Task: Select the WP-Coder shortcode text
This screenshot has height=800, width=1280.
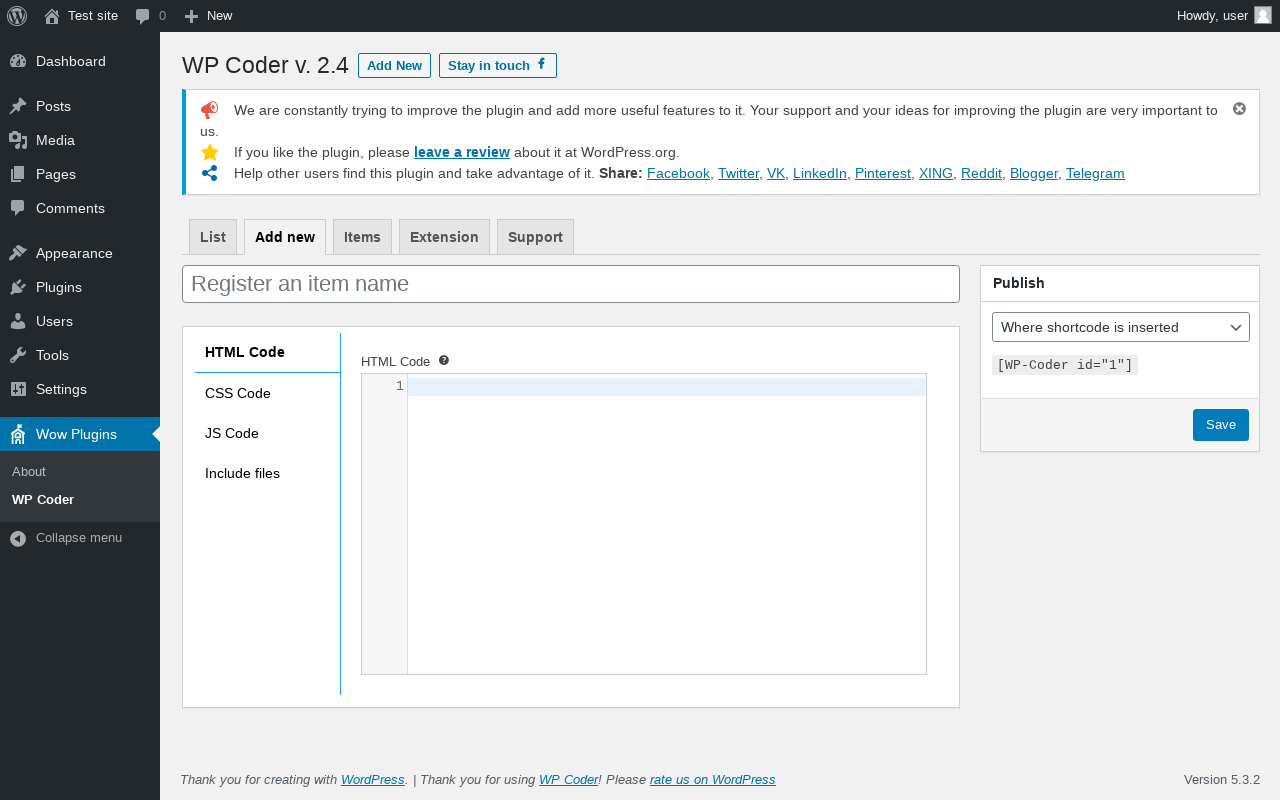Action: click(1065, 365)
